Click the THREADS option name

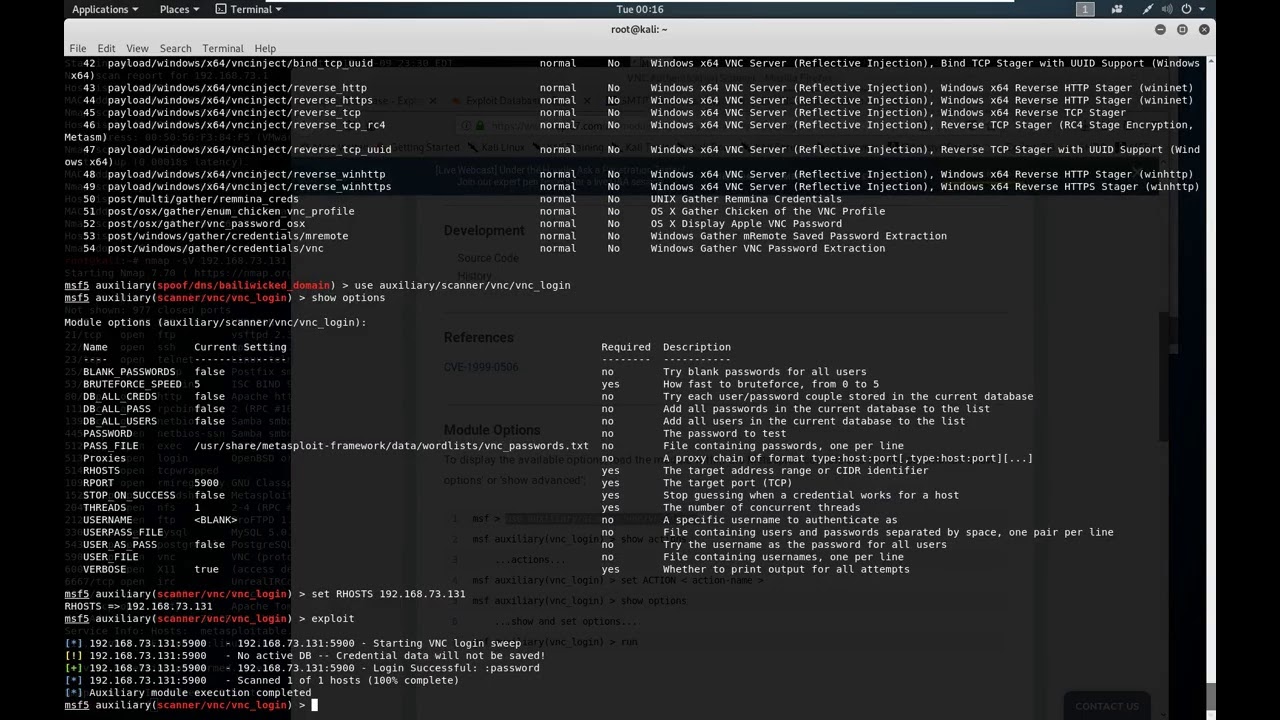tap(105, 508)
